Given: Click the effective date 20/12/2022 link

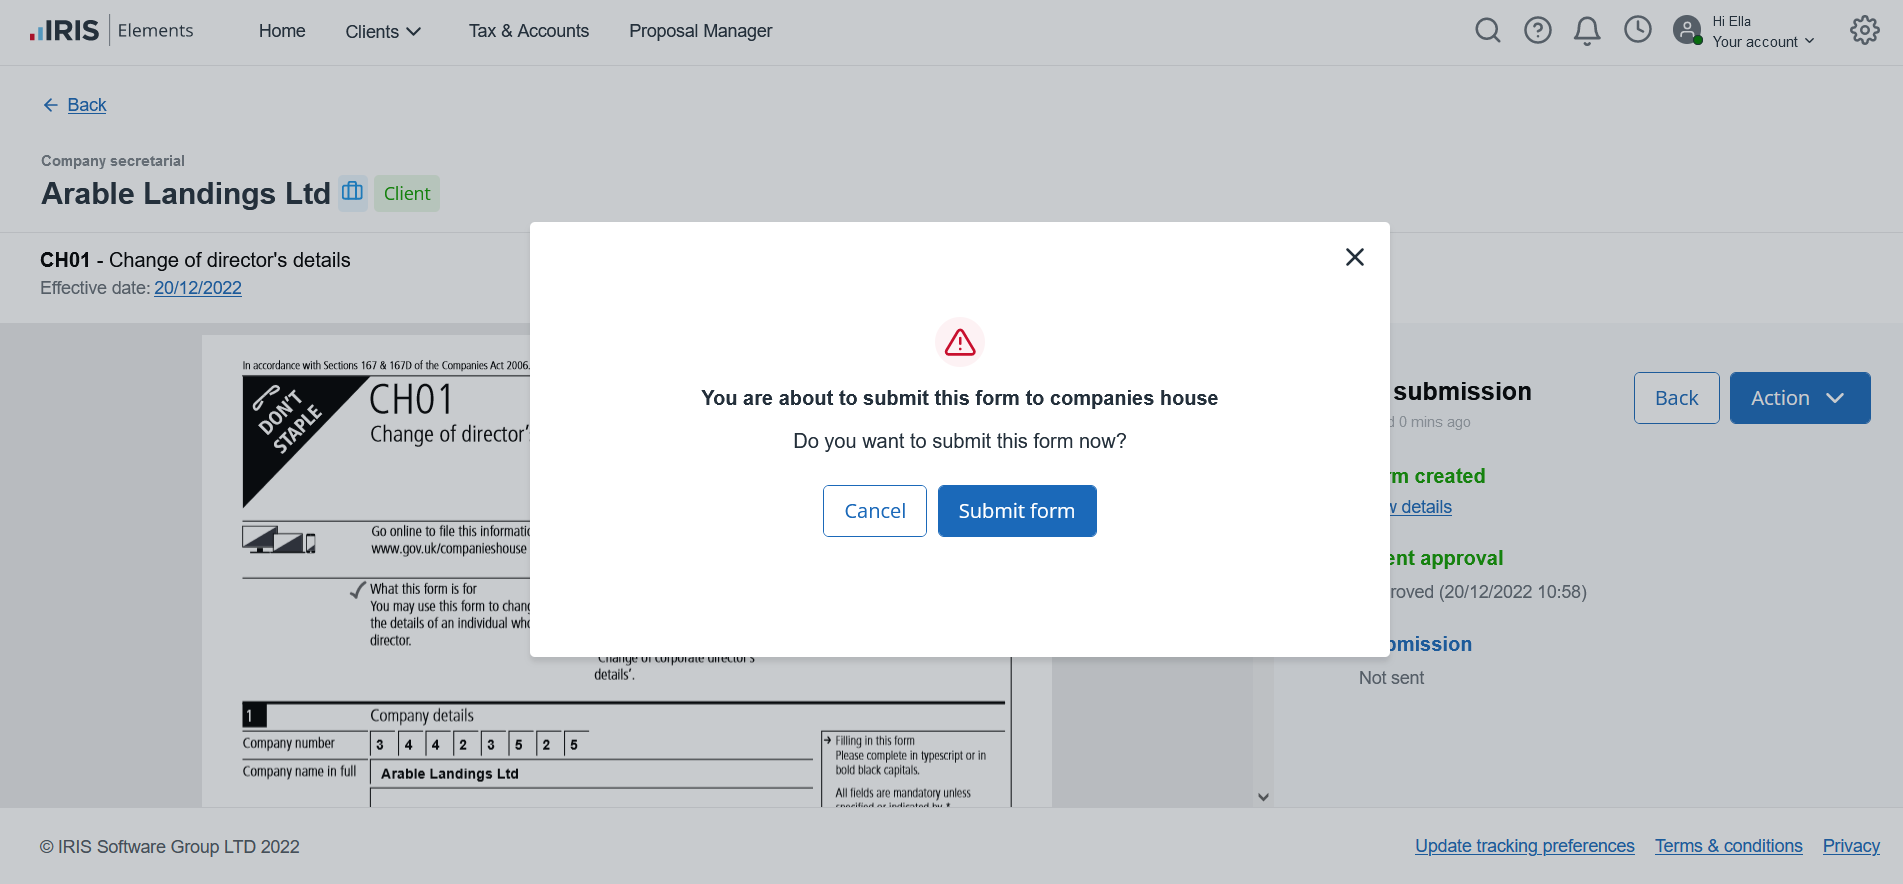Looking at the screenshot, I should click(198, 288).
